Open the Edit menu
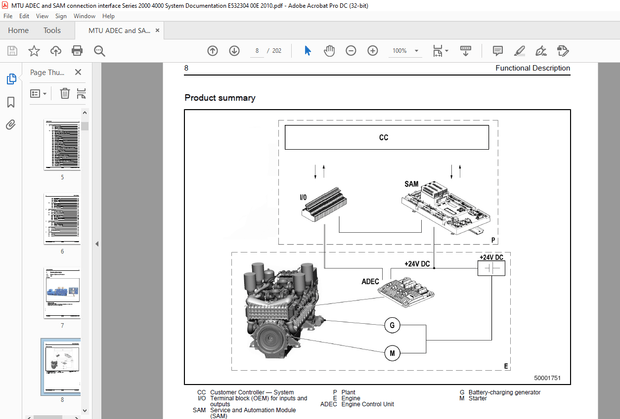The width and height of the screenshot is (620, 419). [x=24, y=16]
